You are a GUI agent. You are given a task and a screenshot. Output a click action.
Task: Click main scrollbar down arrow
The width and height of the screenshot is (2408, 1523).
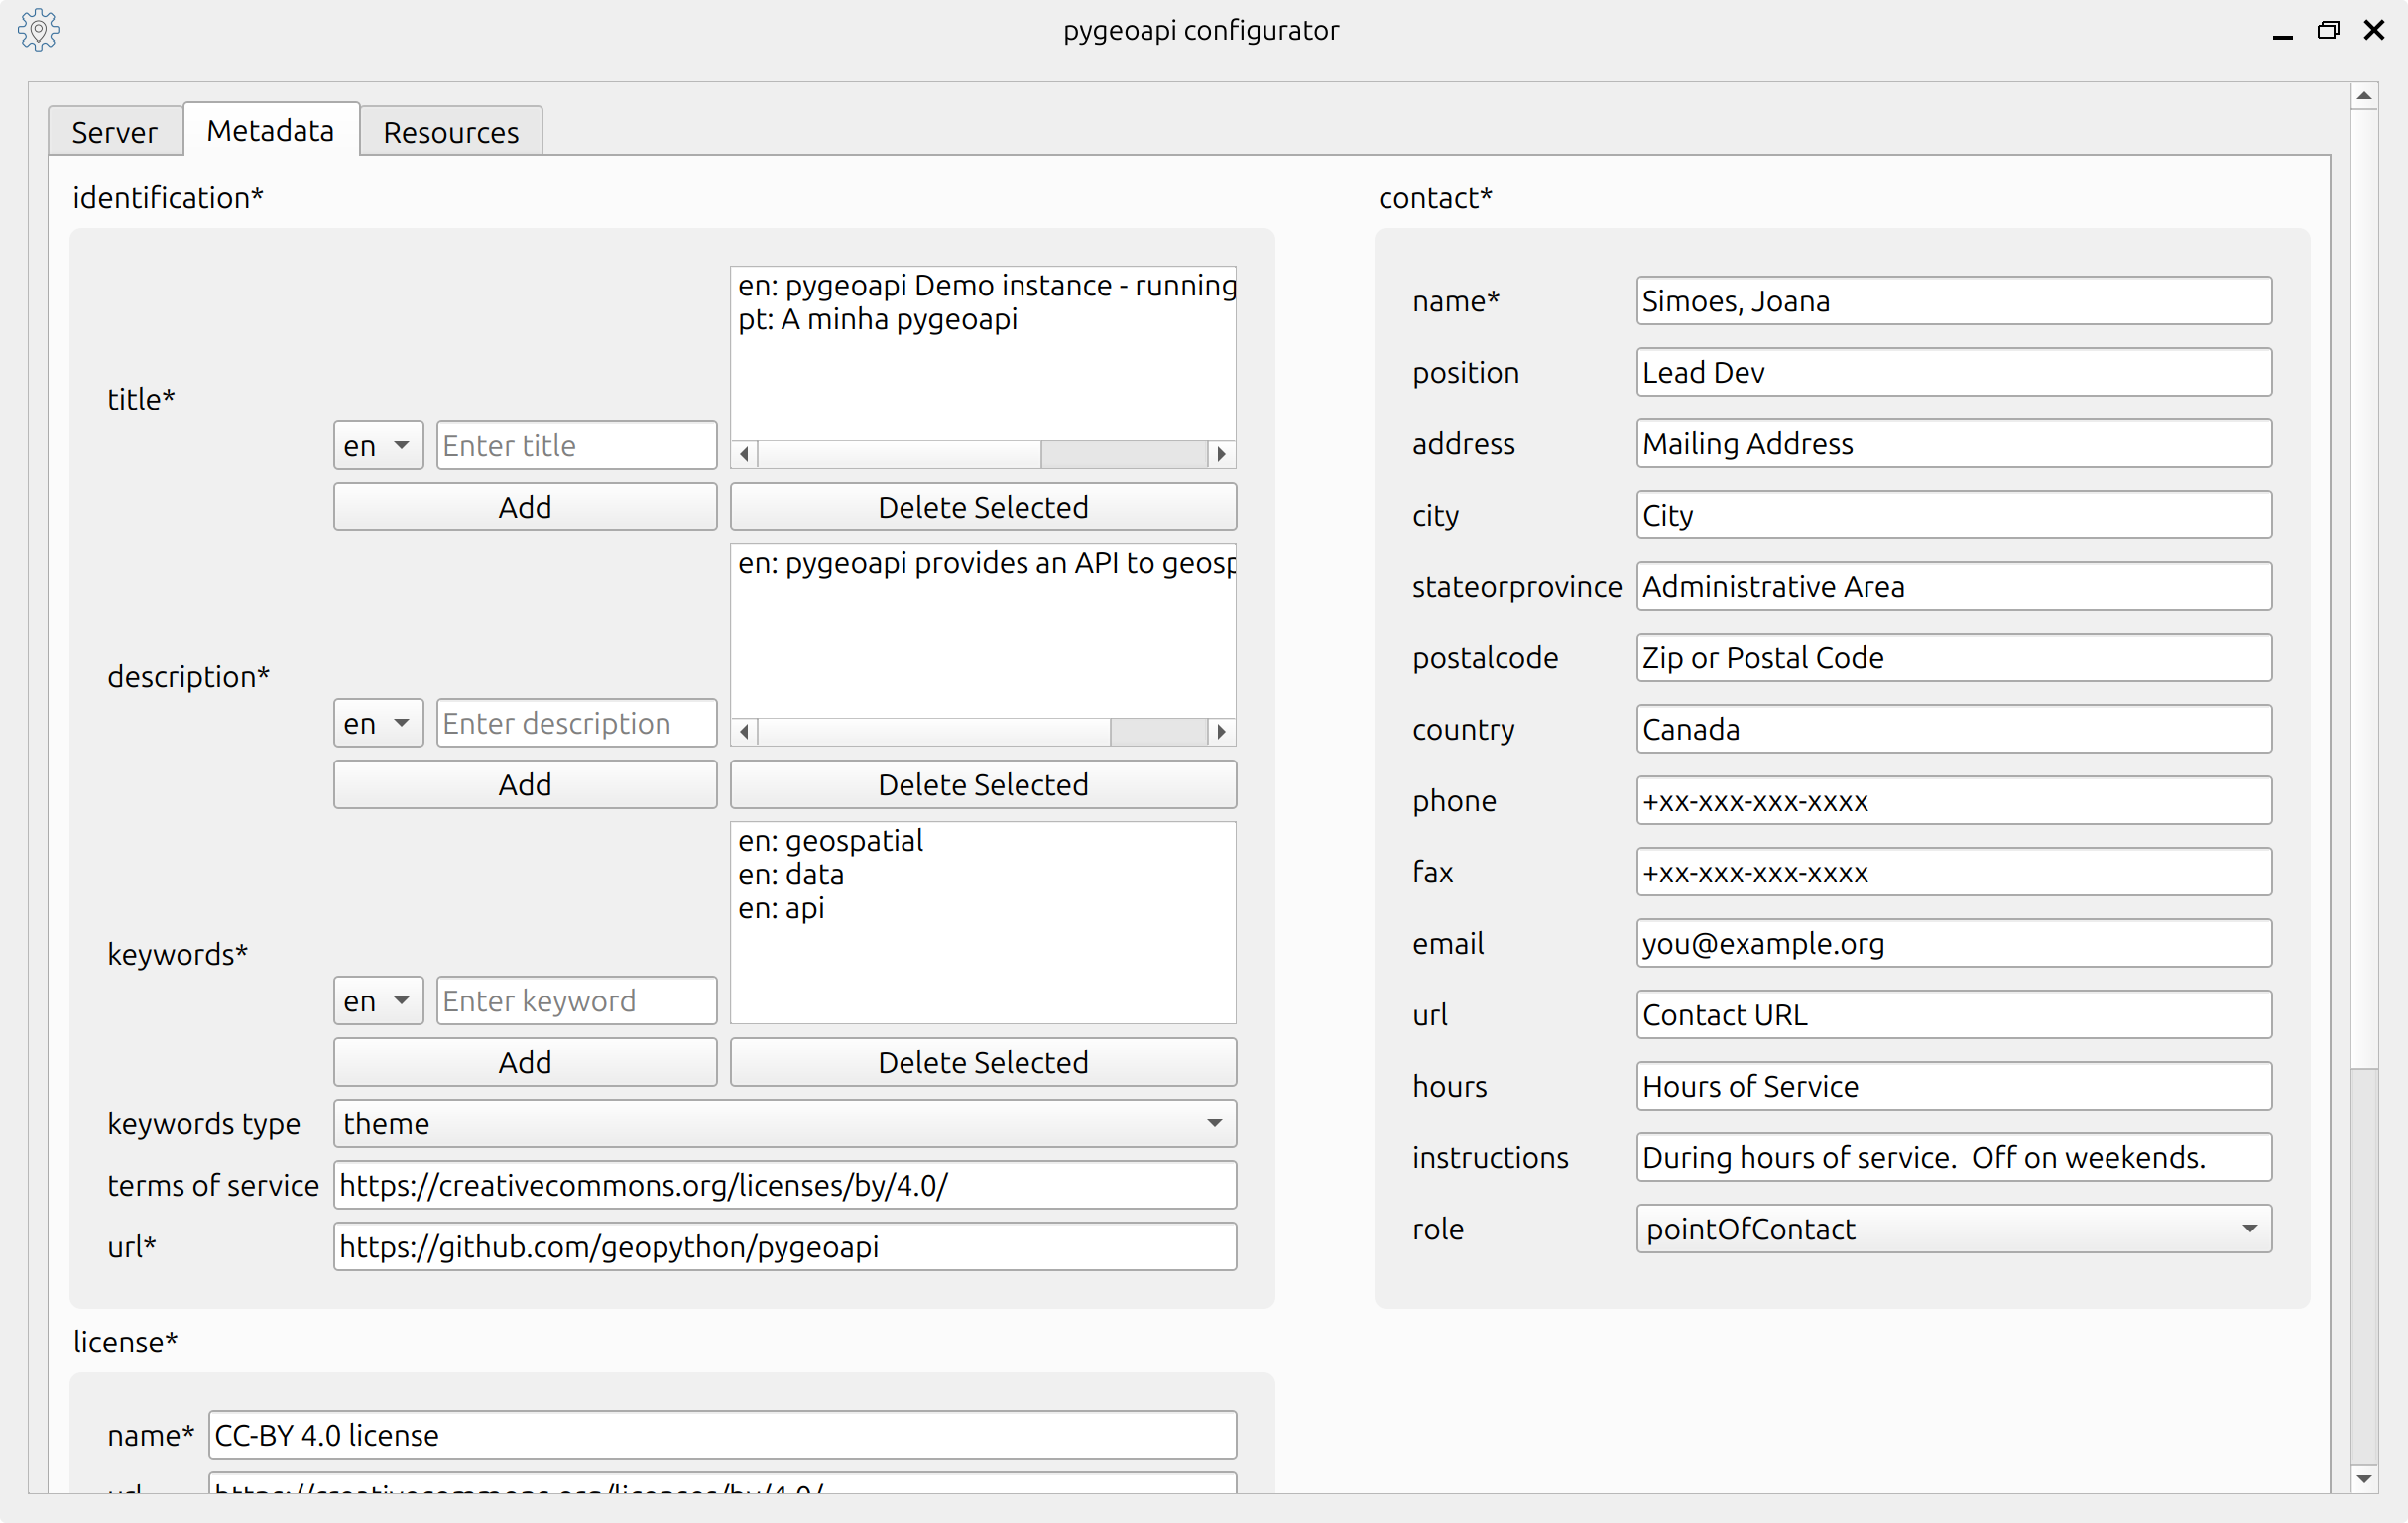[x=2364, y=1478]
